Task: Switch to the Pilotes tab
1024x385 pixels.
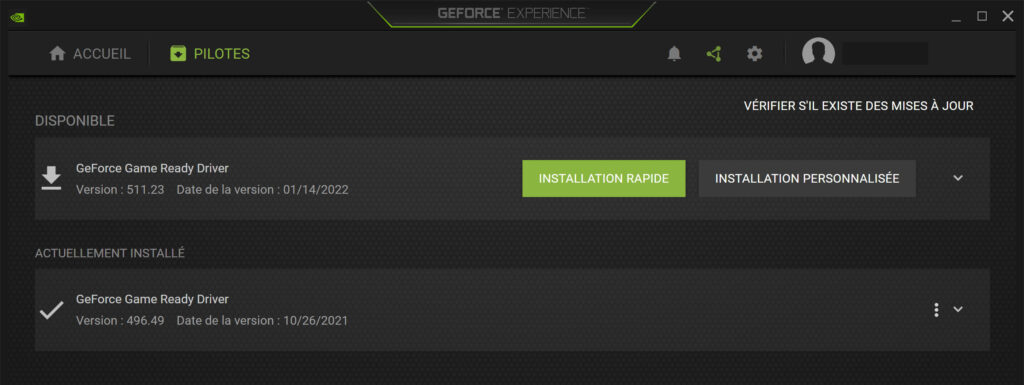Action: tap(210, 54)
